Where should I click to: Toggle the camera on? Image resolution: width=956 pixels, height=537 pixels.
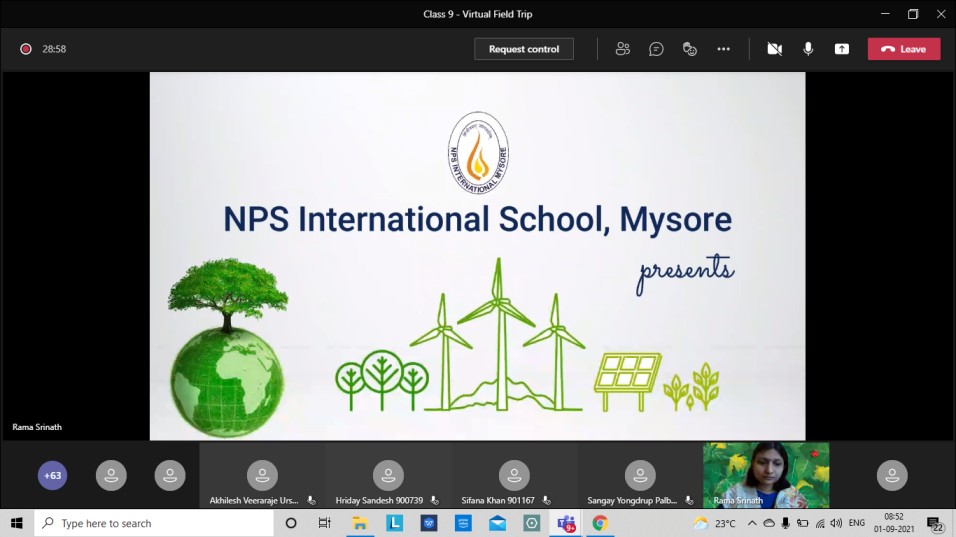[x=774, y=49]
